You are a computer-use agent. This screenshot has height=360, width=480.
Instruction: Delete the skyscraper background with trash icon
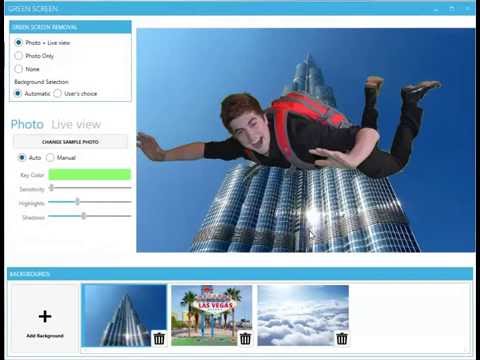tap(159, 338)
